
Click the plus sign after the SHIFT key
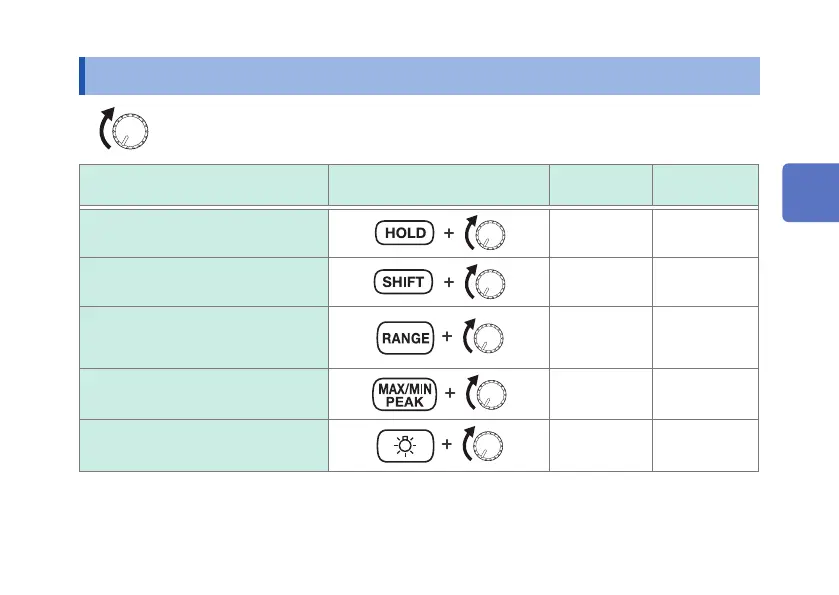click(449, 283)
